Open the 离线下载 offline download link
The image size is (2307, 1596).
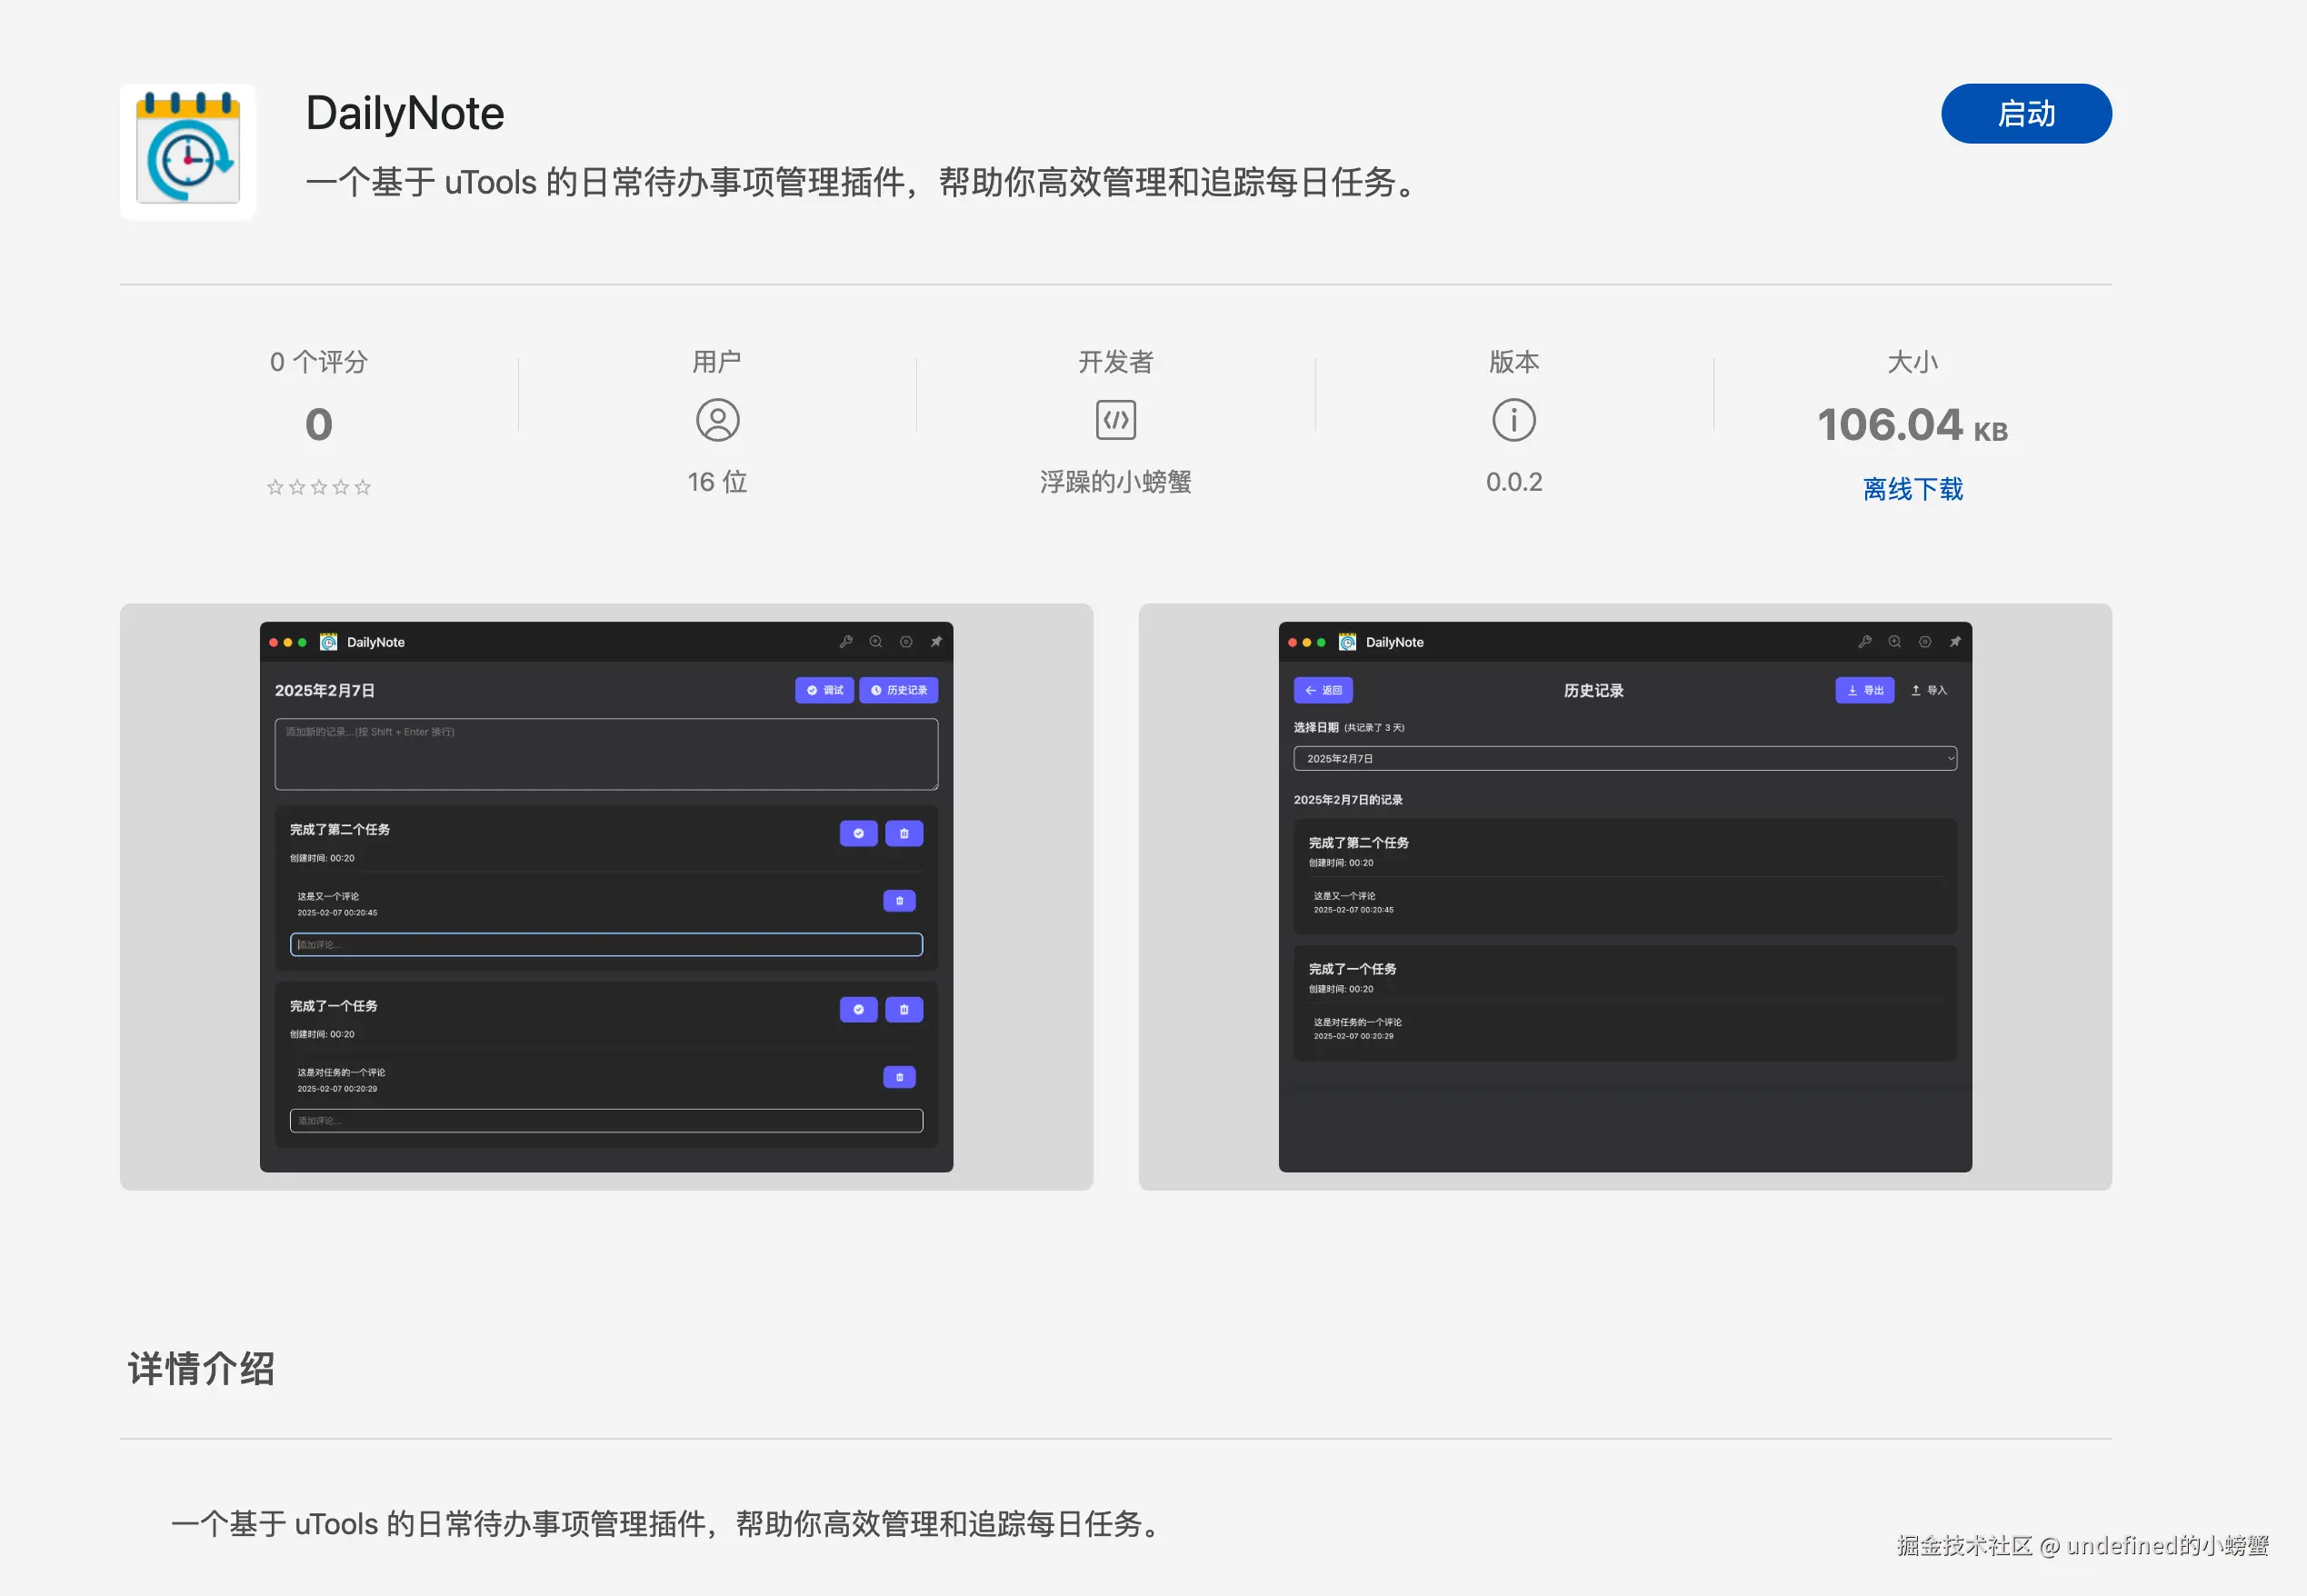point(1912,489)
